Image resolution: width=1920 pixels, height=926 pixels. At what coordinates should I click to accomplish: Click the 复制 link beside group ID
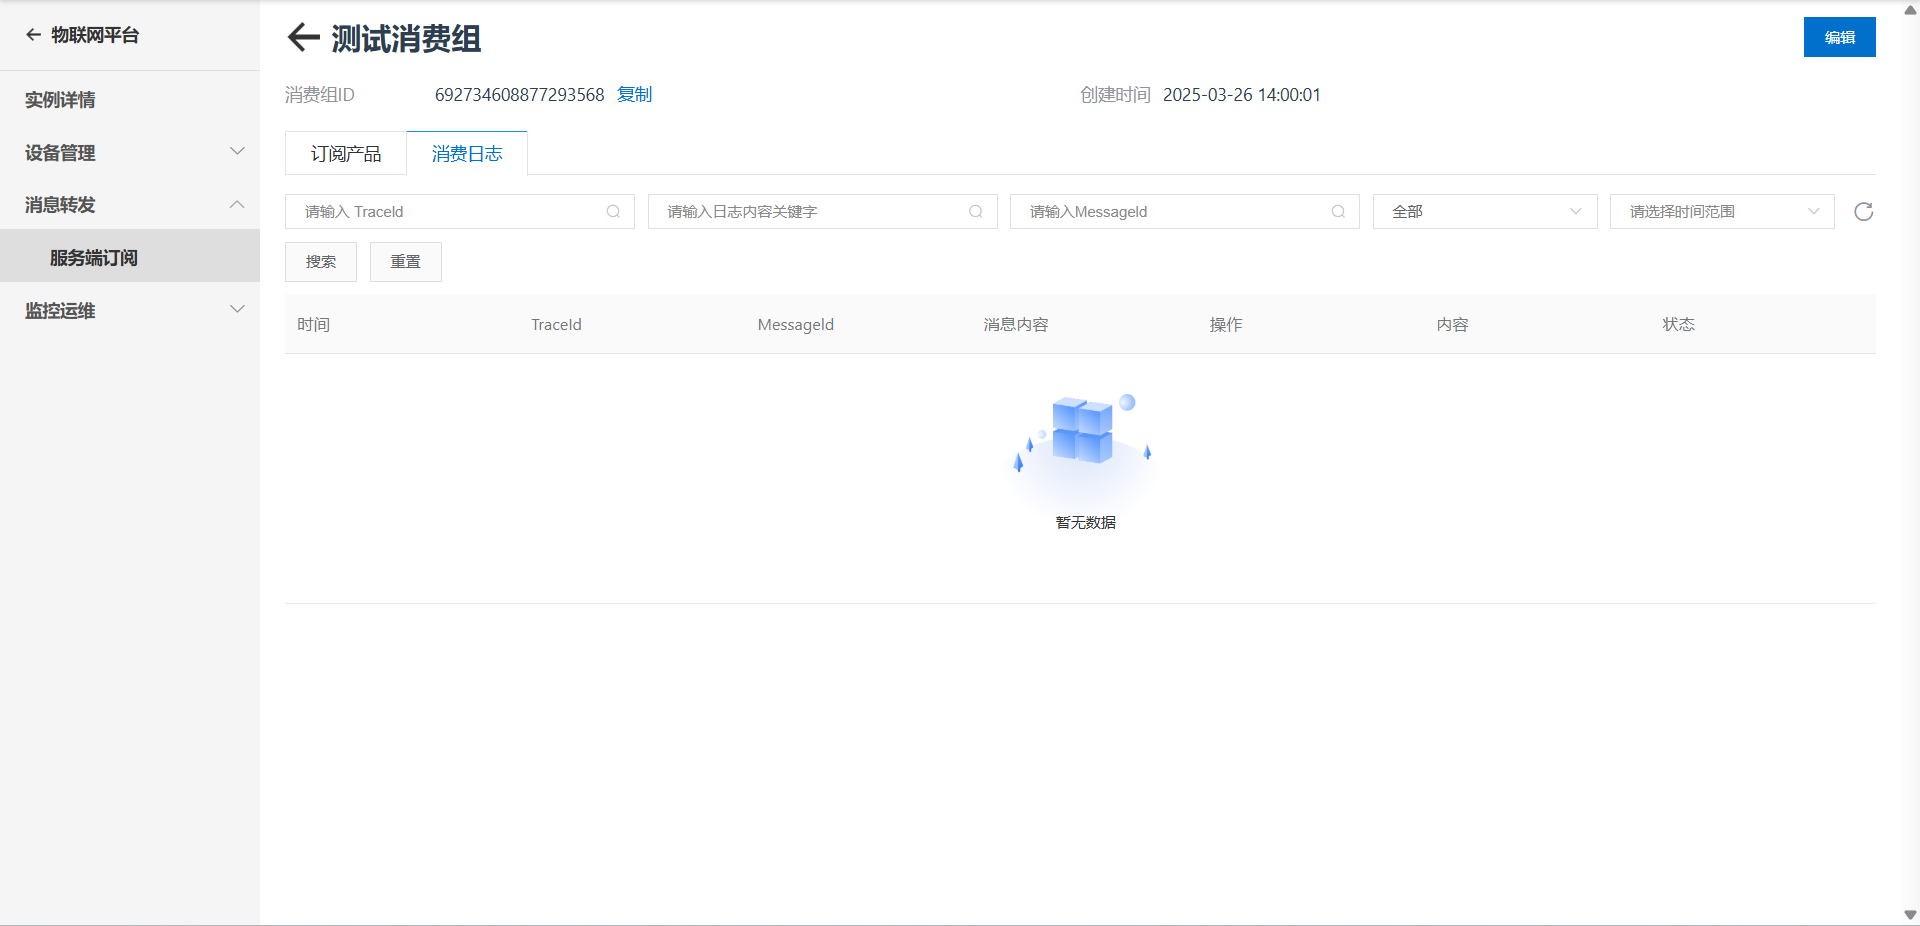point(635,94)
